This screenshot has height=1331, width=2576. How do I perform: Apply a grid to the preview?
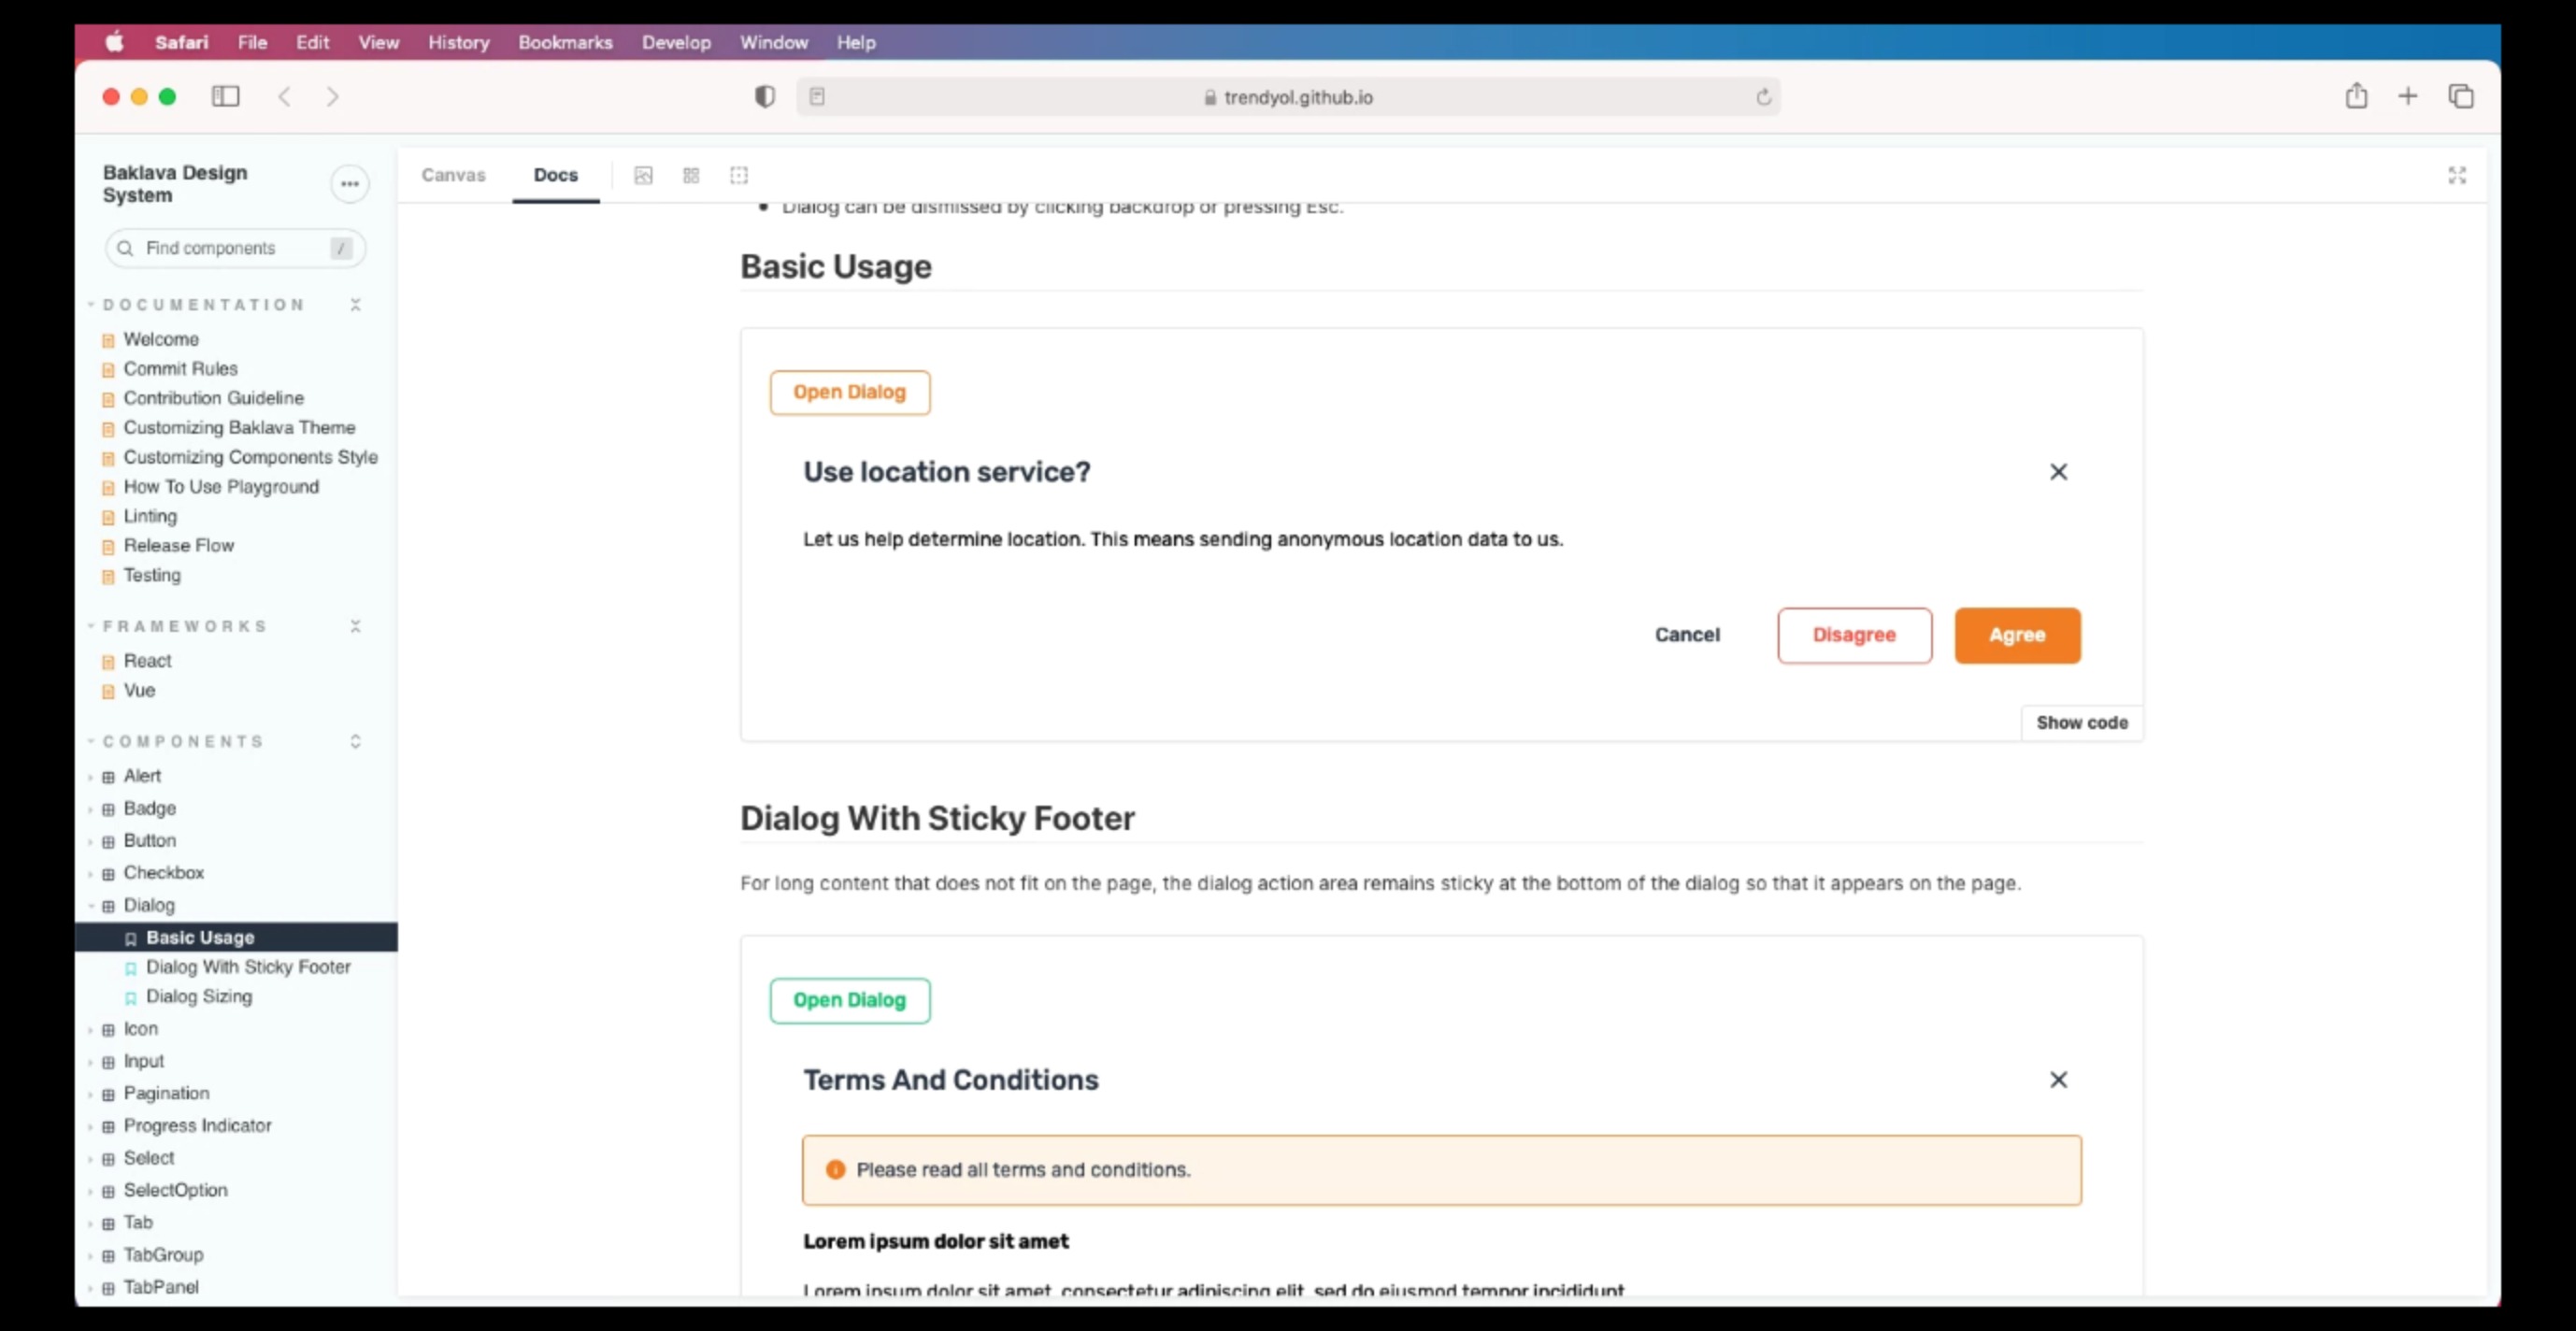point(690,175)
